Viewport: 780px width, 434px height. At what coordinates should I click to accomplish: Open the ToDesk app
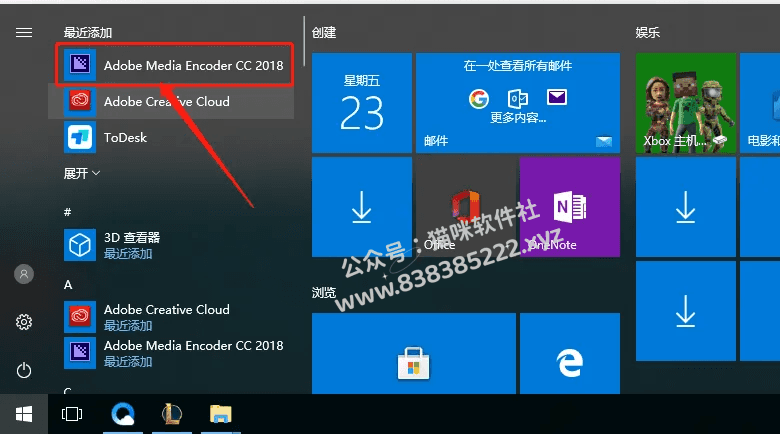click(x=171, y=137)
